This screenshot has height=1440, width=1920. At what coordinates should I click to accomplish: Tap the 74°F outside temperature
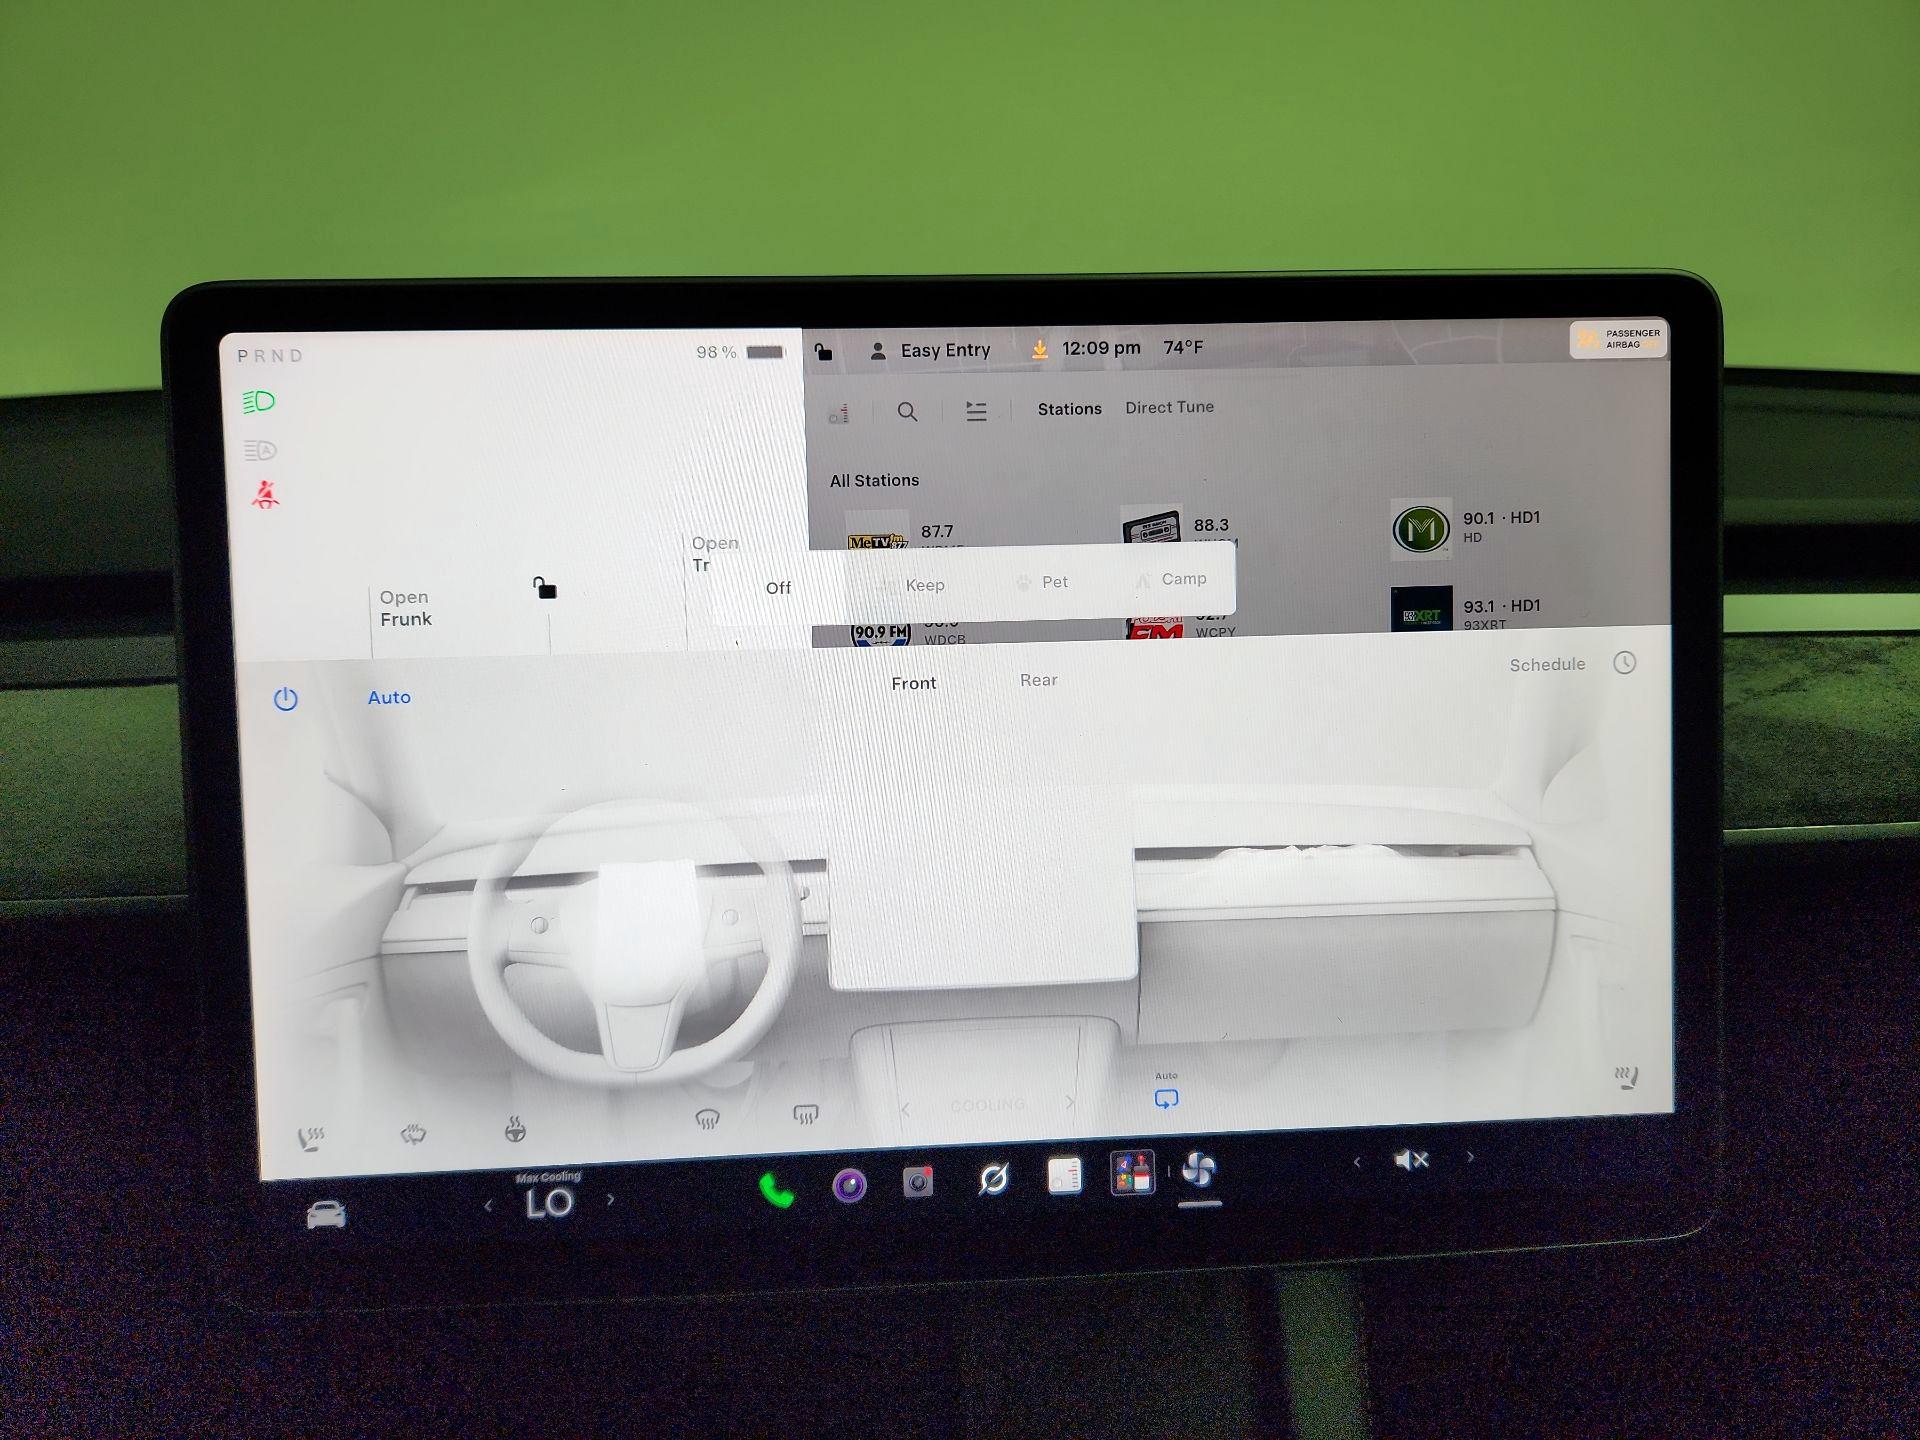[1183, 347]
